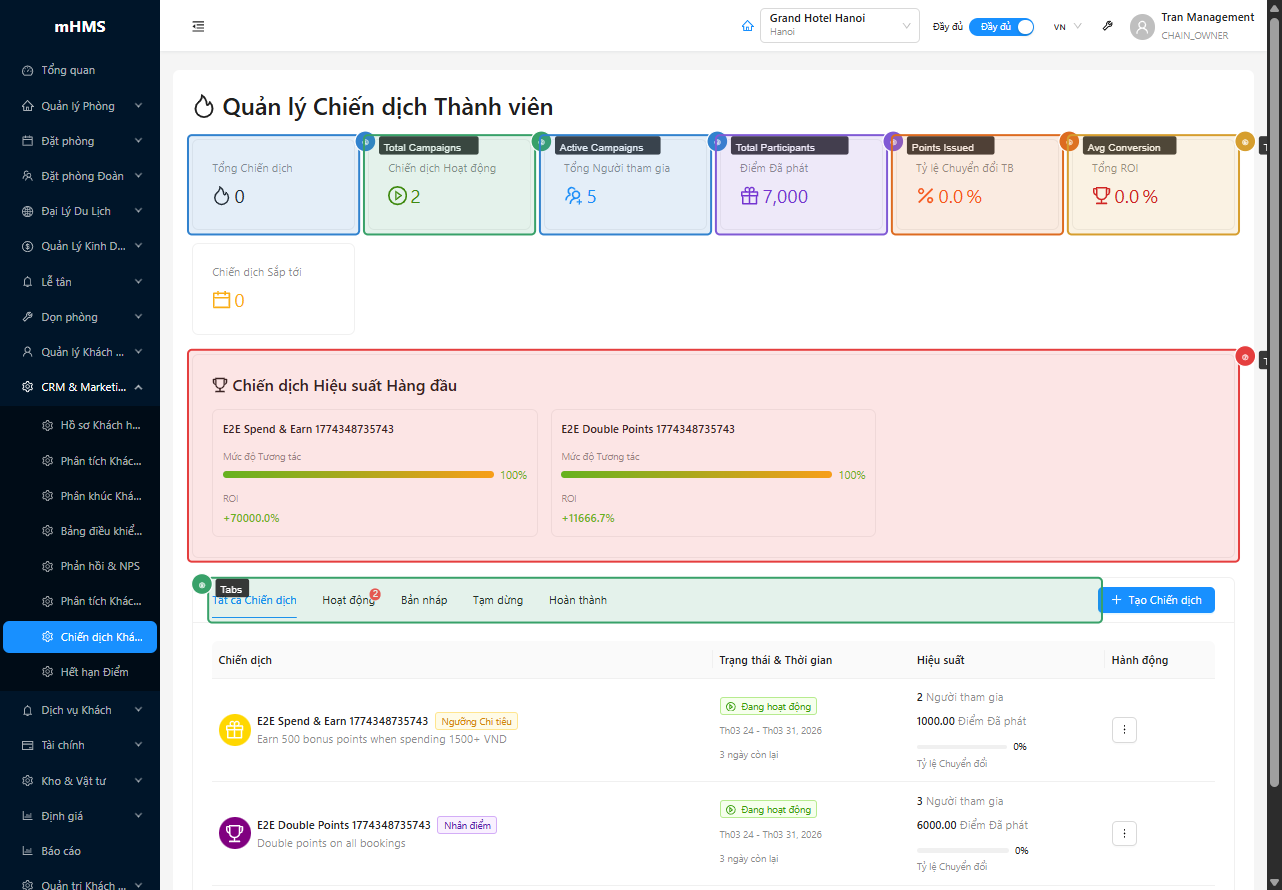This screenshot has width=1282, height=890.
Task: Open three-dot menu for E2E Double Points
Action: pyautogui.click(x=1124, y=833)
